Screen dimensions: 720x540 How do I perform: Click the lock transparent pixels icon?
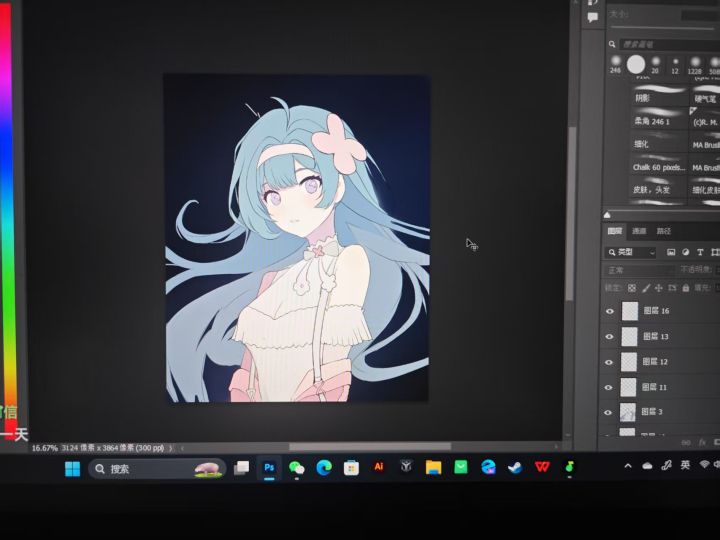tap(632, 288)
